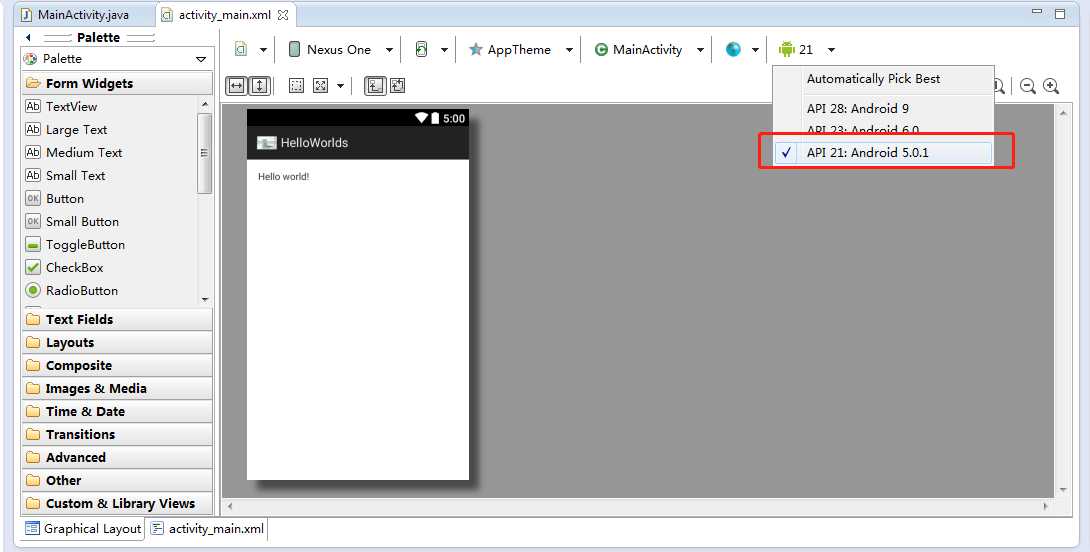The height and width of the screenshot is (552, 1090).
Task: Open the configuration file icon dropdown
Action: click(x=263, y=50)
